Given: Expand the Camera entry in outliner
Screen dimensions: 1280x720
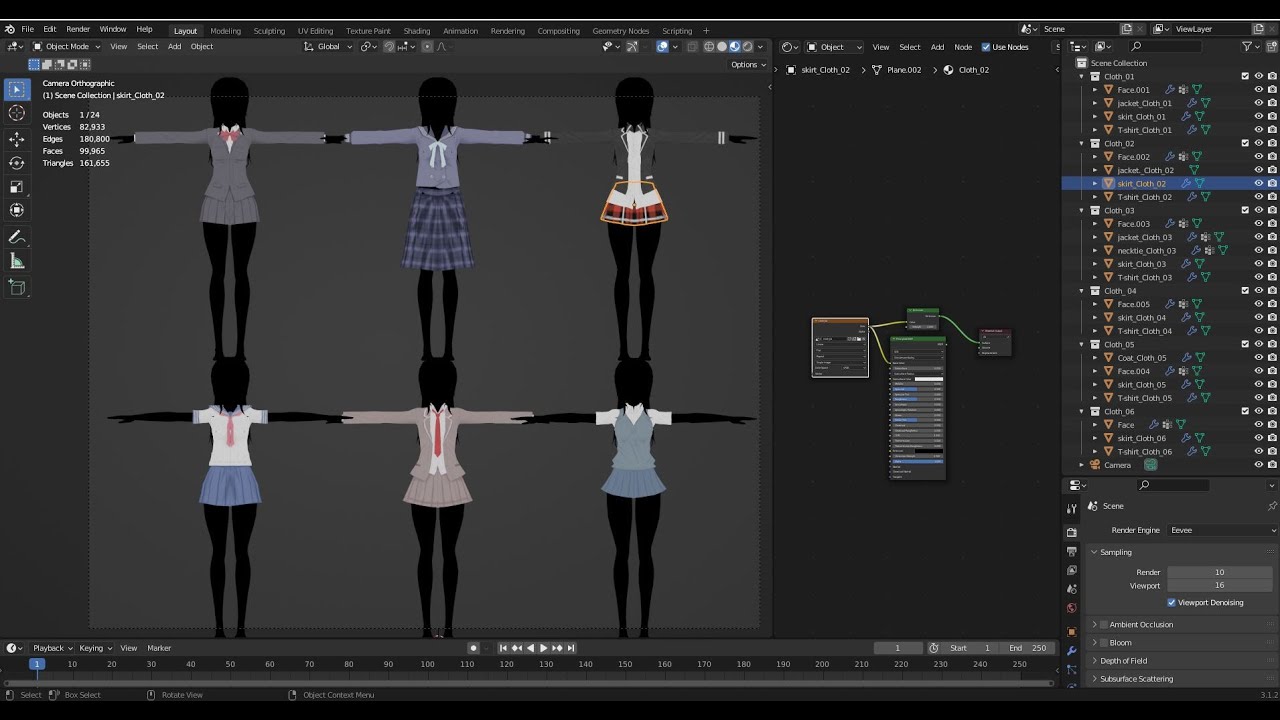Looking at the screenshot, I should pyautogui.click(x=1082, y=465).
